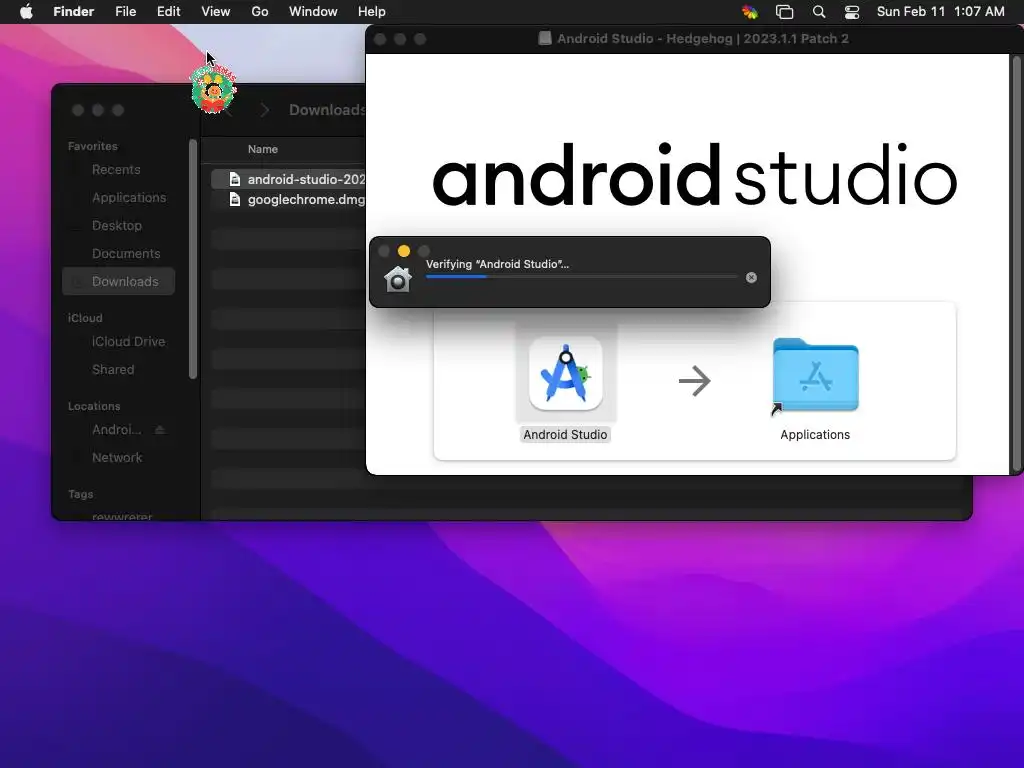The width and height of the screenshot is (1024, 768).
Task: Click the Verifying Android Studio progress bar
Action: point(581,277)
